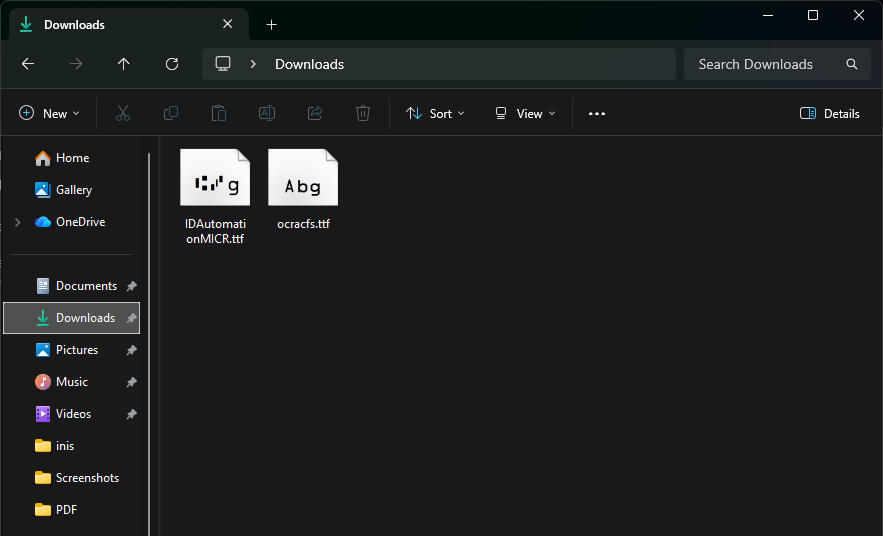The height and width of the screenshot is (536, 883).
Task: Click the Copy icon in toolbar
Action: 171,114
